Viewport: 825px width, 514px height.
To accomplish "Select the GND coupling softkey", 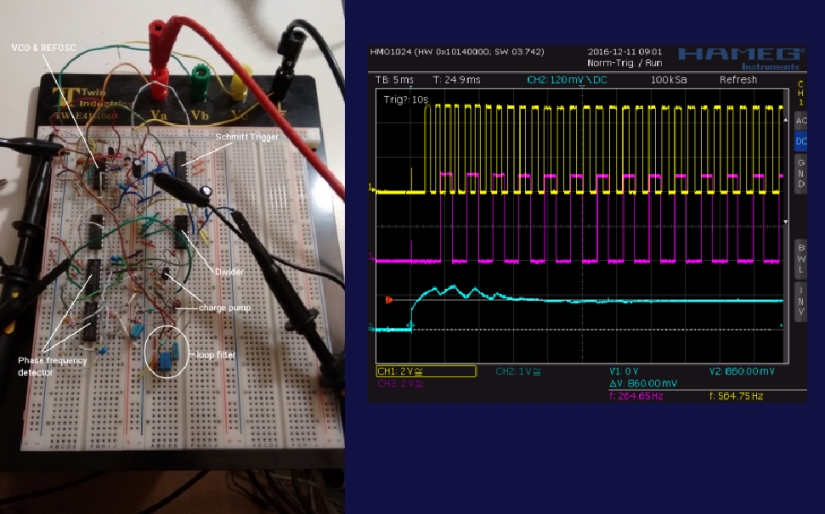I will click(x=800, y=174).
